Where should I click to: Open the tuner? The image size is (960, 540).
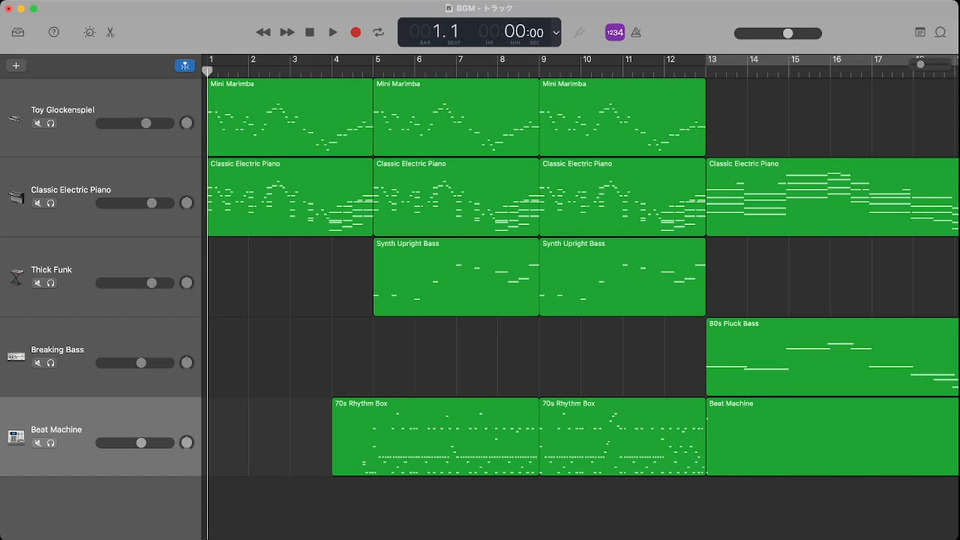579,32
